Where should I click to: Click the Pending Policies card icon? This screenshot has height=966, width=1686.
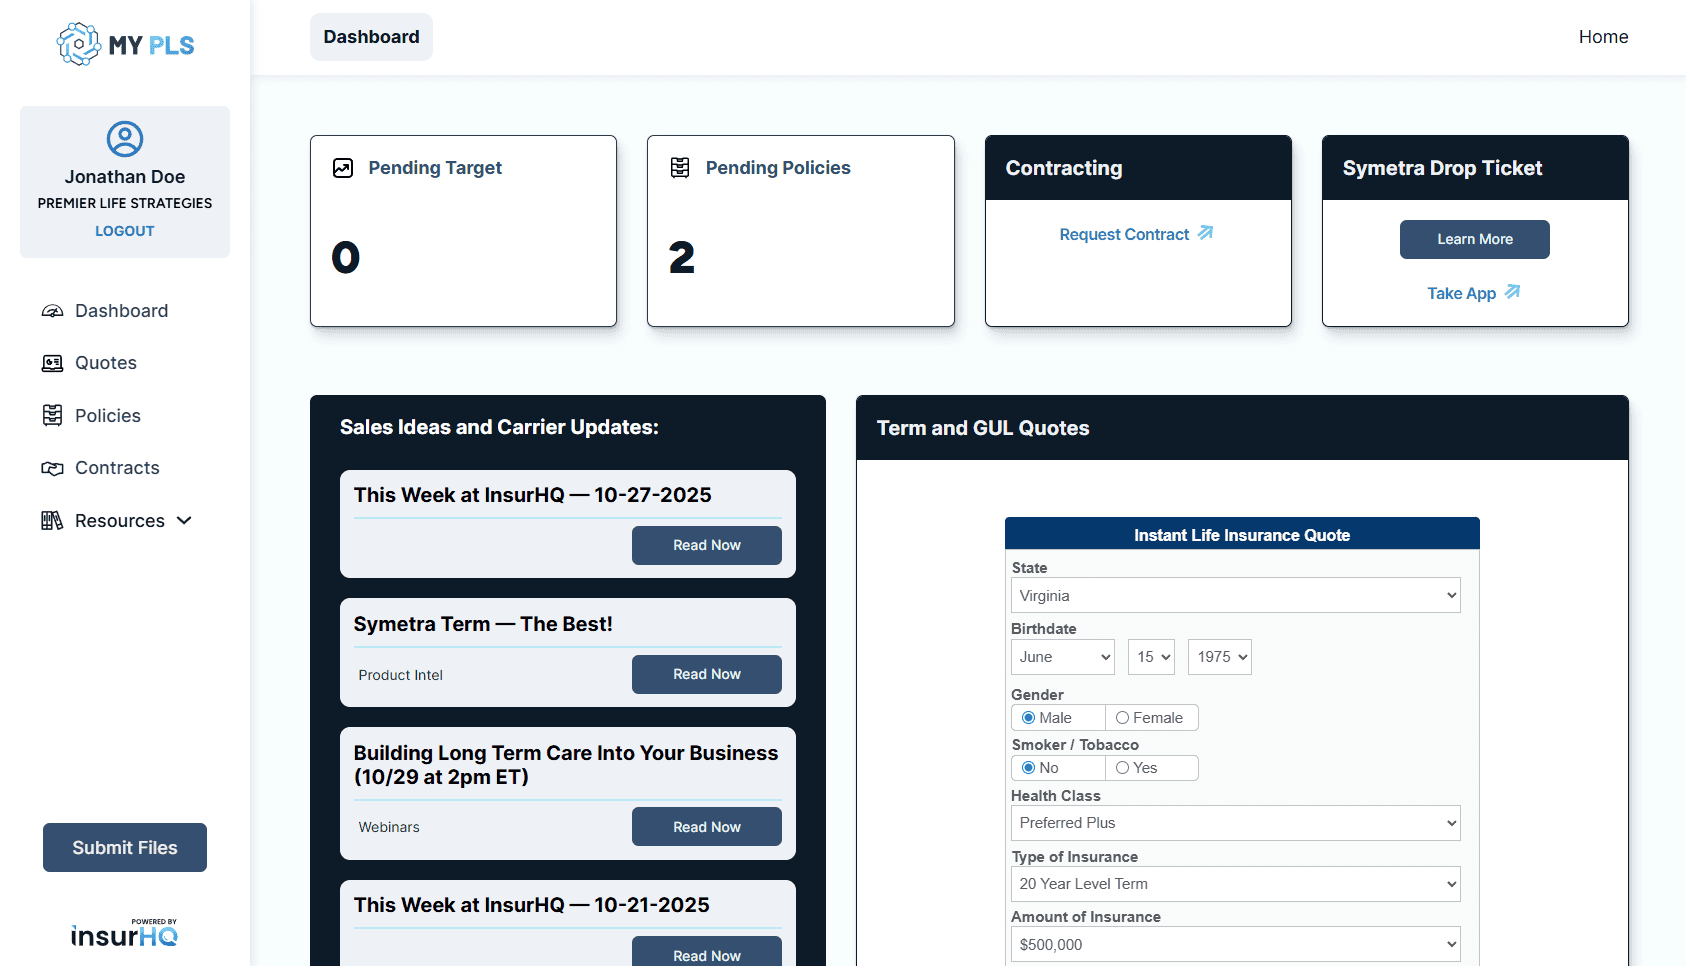tap(680, 168)
